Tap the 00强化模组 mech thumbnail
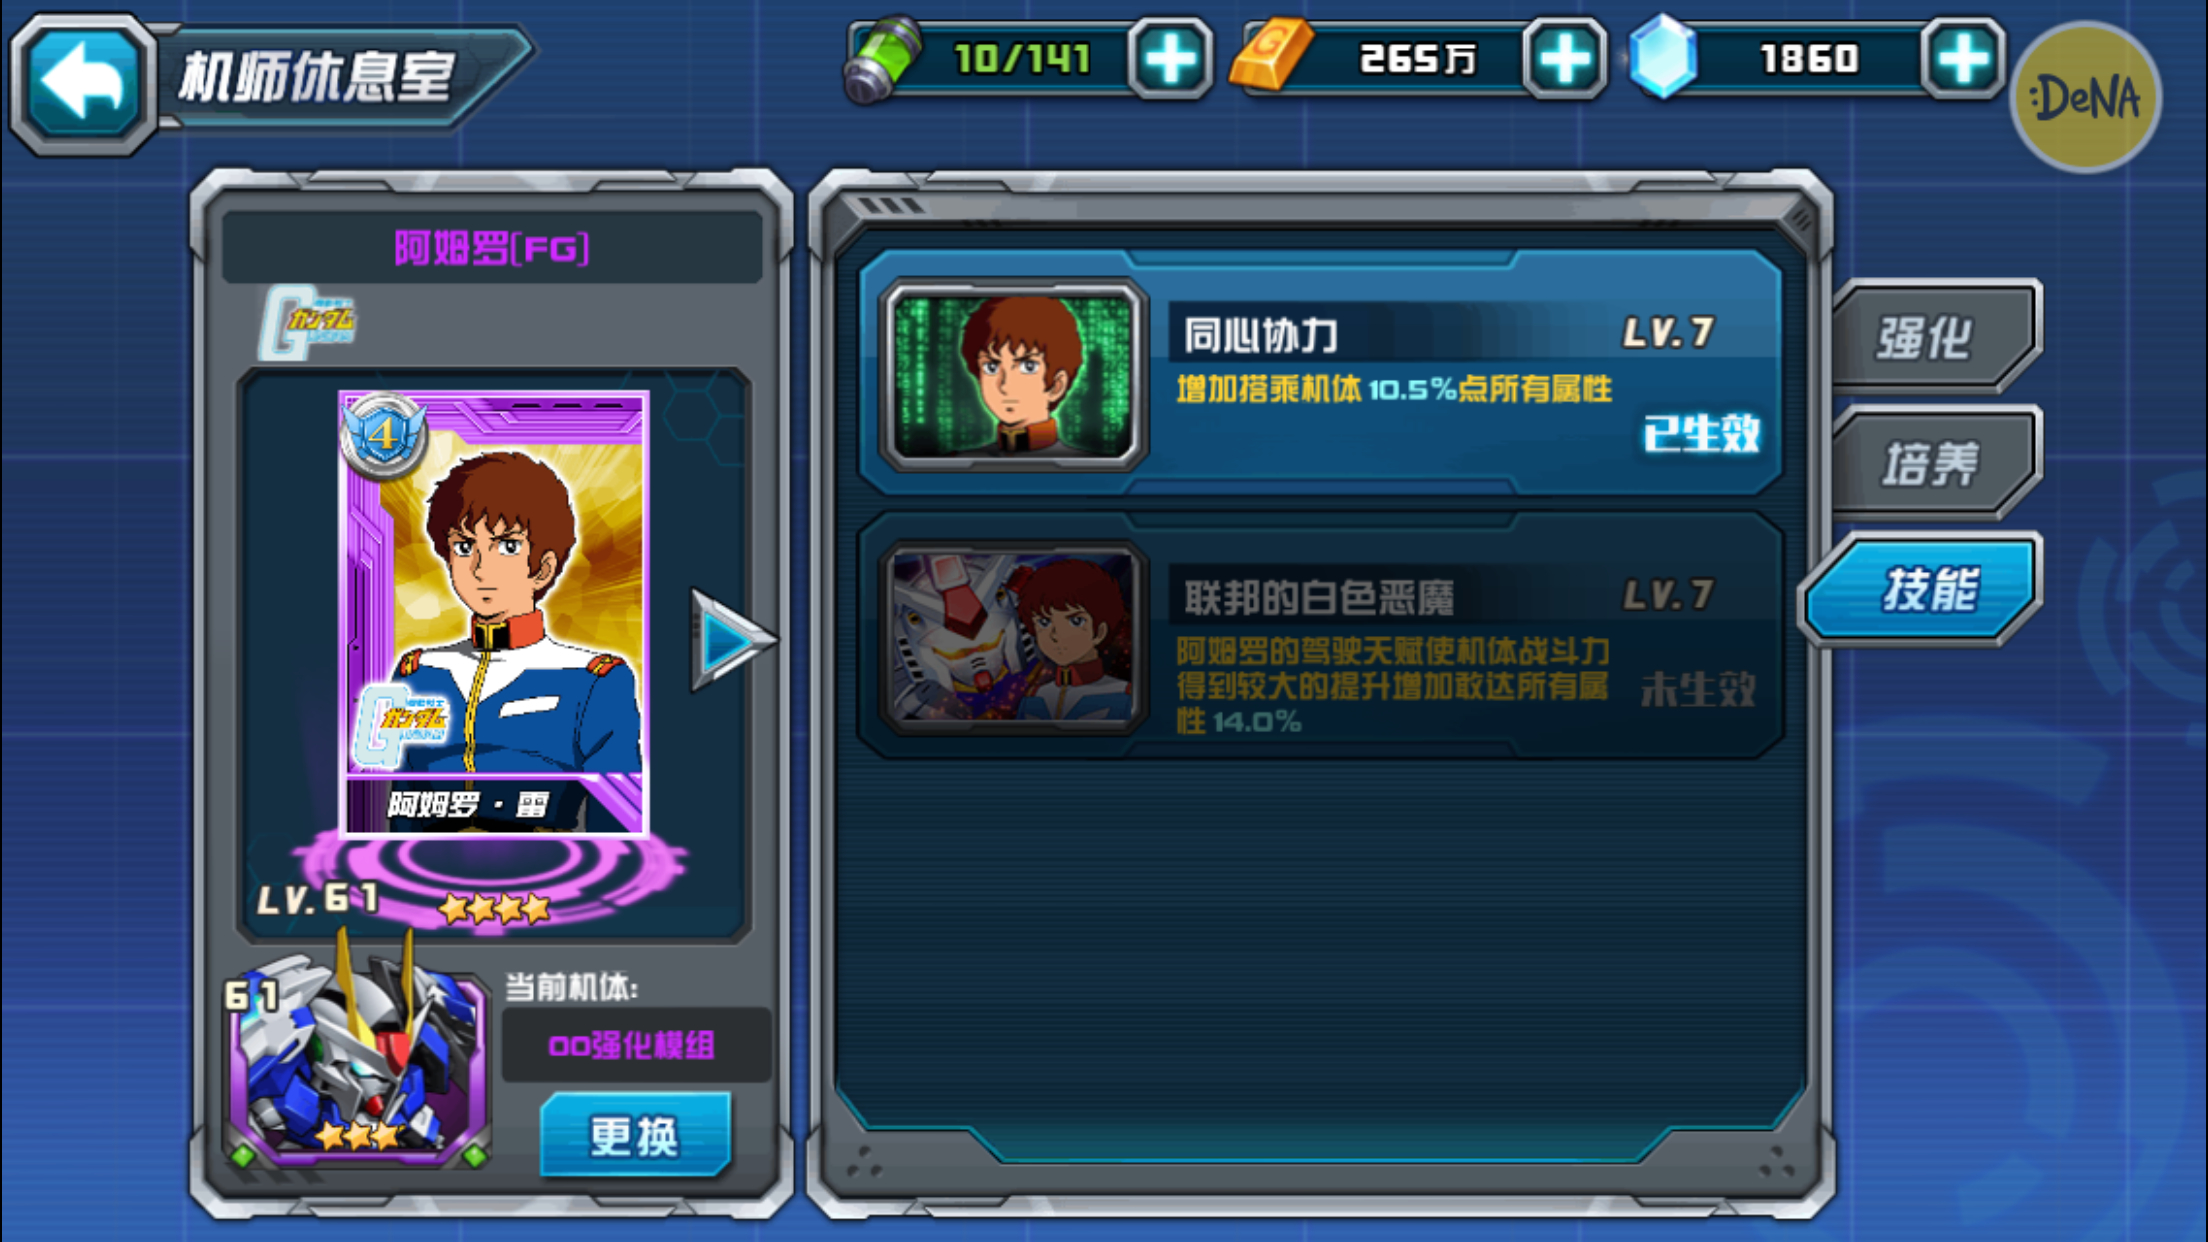This screenshot has width=2208, height=1242. pyautogui.click(x=356, y=1060)
